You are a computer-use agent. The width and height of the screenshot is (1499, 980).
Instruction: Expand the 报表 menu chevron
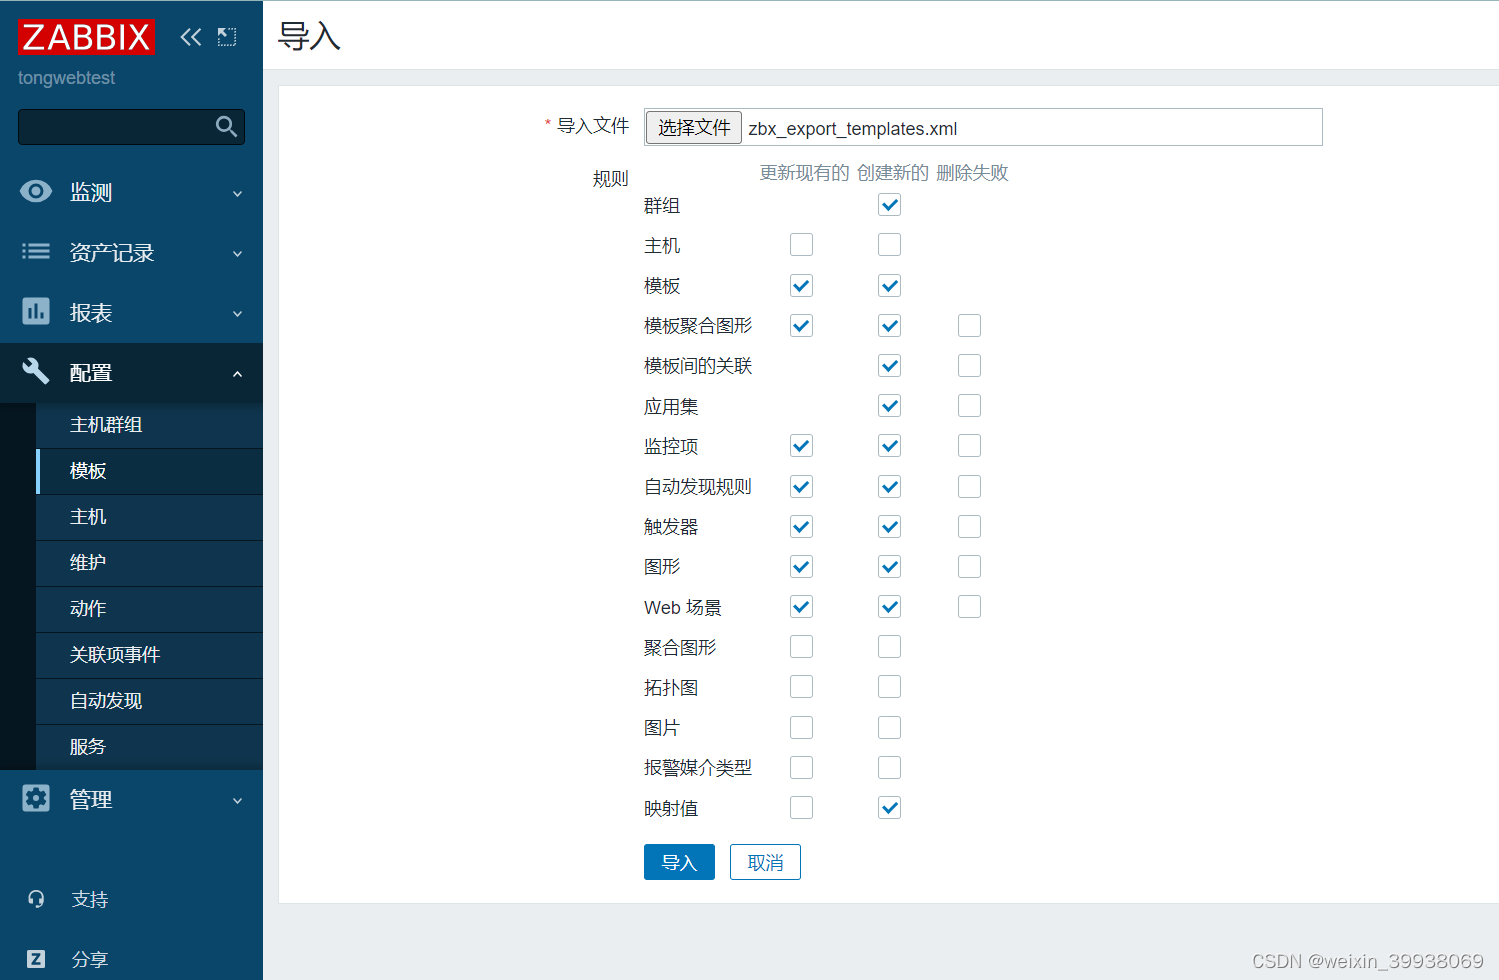[x=237, y=313]
